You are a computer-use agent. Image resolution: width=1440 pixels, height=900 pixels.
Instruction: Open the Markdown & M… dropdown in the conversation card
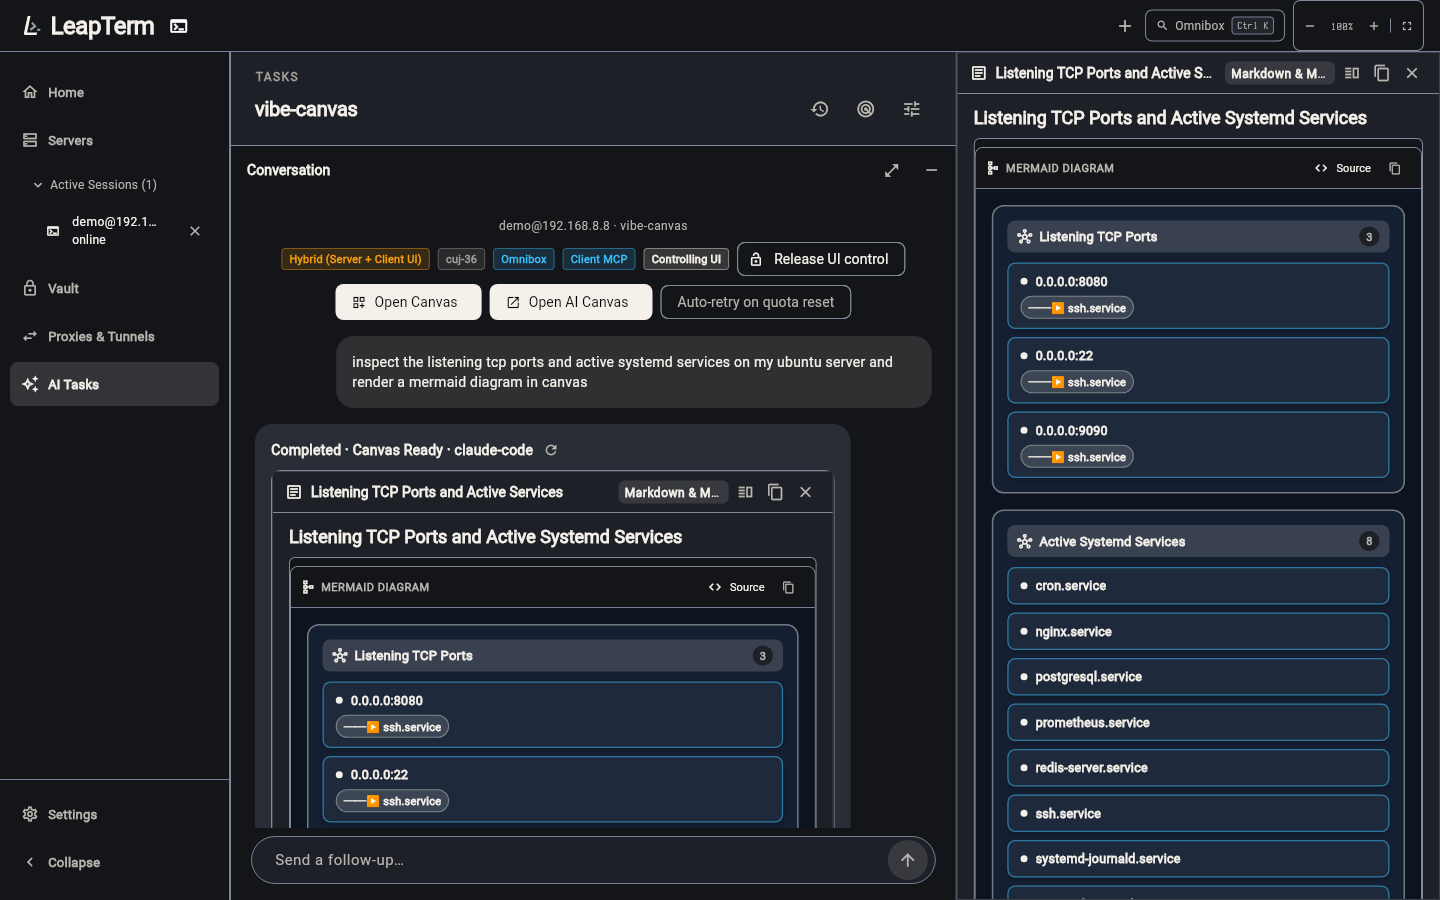tap(672, 492)
